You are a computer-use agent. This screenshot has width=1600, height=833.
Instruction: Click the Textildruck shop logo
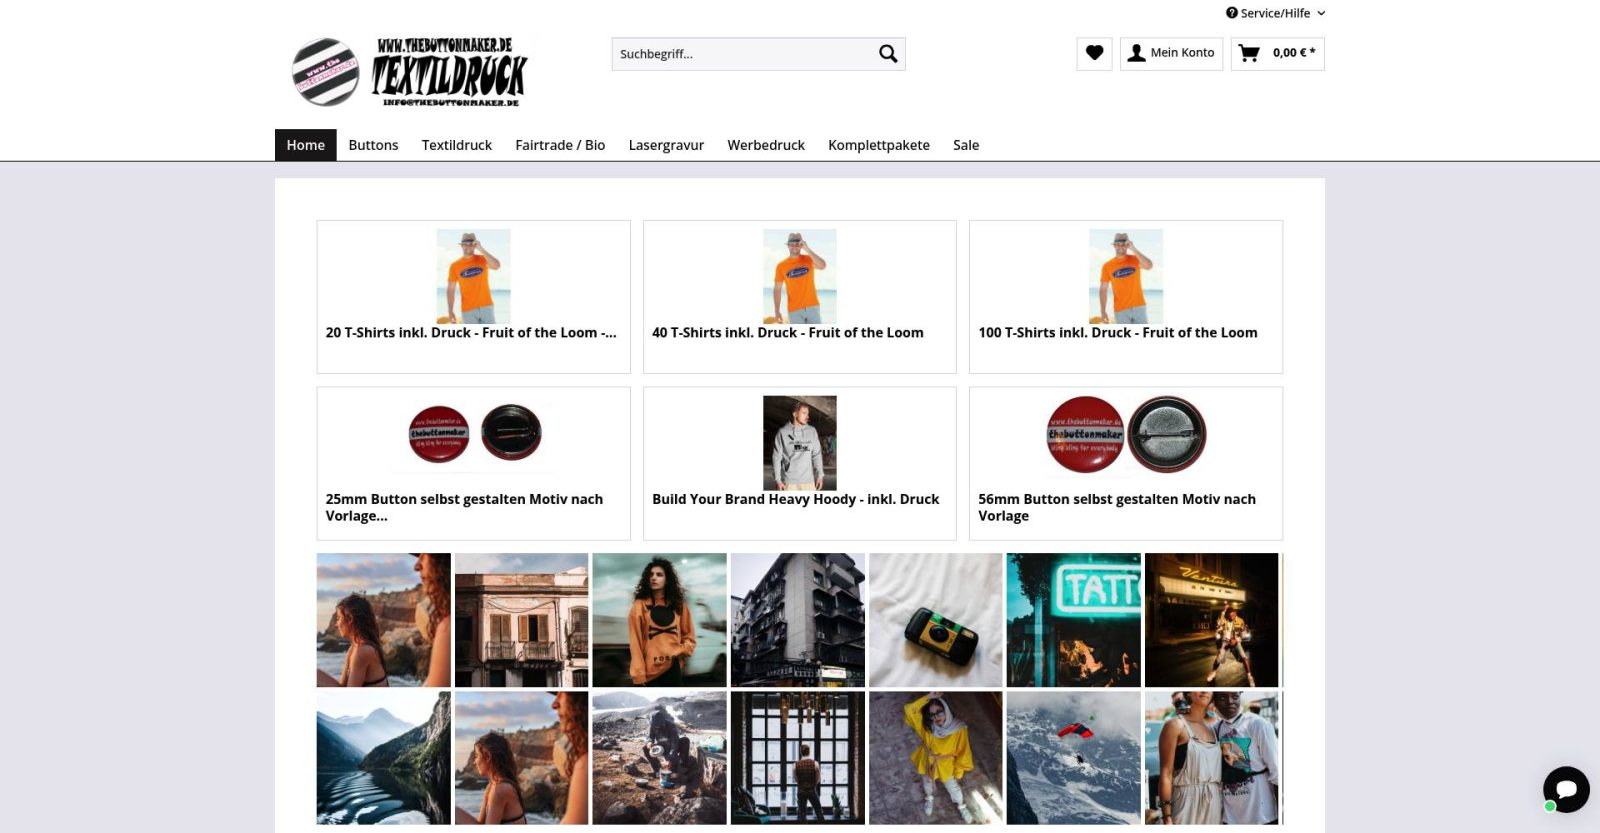[x=411, y=72]
